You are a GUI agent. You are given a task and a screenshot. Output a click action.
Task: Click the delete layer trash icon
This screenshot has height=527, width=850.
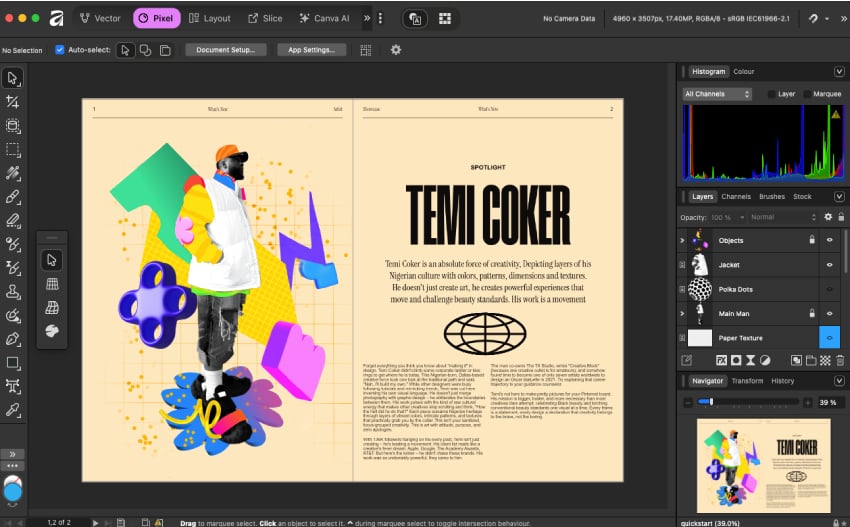[839, 360]
